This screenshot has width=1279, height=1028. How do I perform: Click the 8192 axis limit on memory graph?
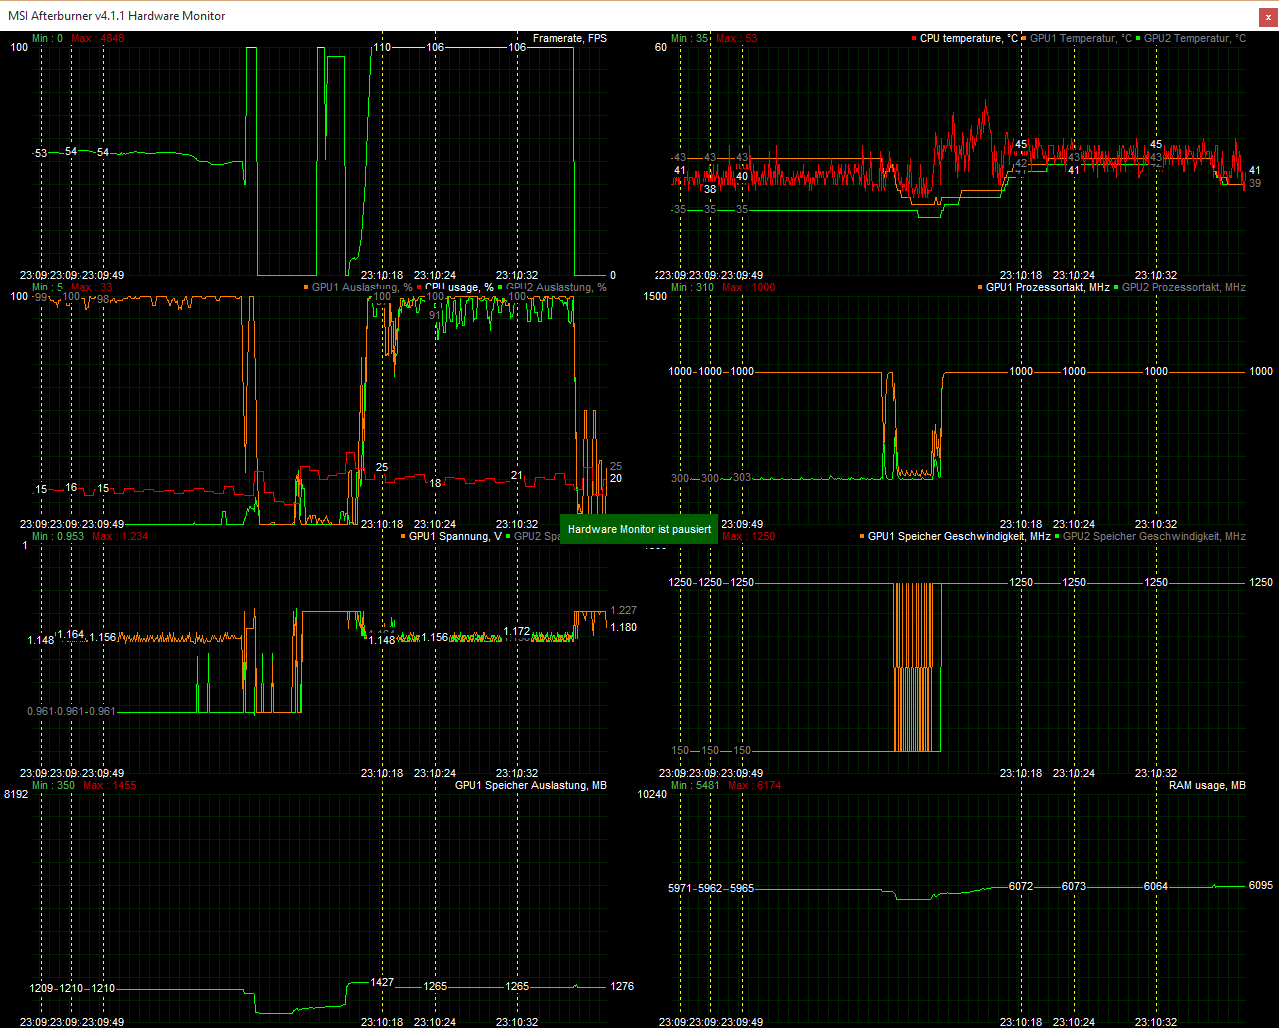(16, 794)
